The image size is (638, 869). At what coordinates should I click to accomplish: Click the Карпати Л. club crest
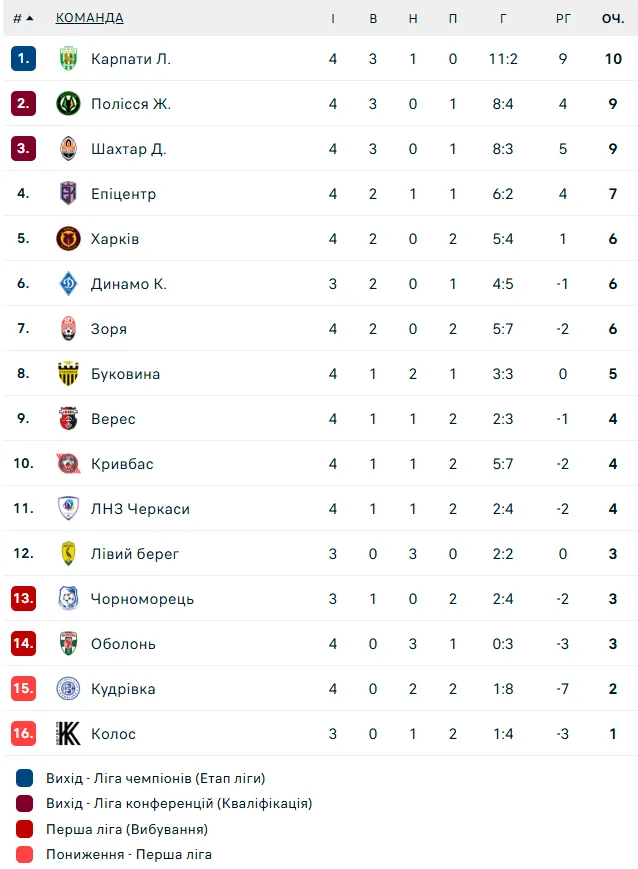[68, 59]
